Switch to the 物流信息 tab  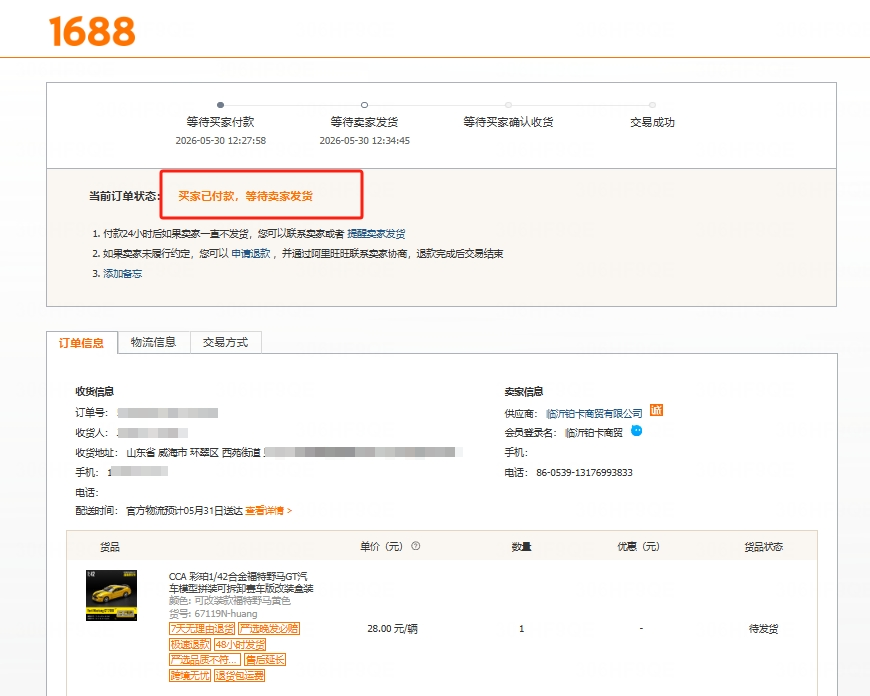pyautogui.click(x=154, y=342)
